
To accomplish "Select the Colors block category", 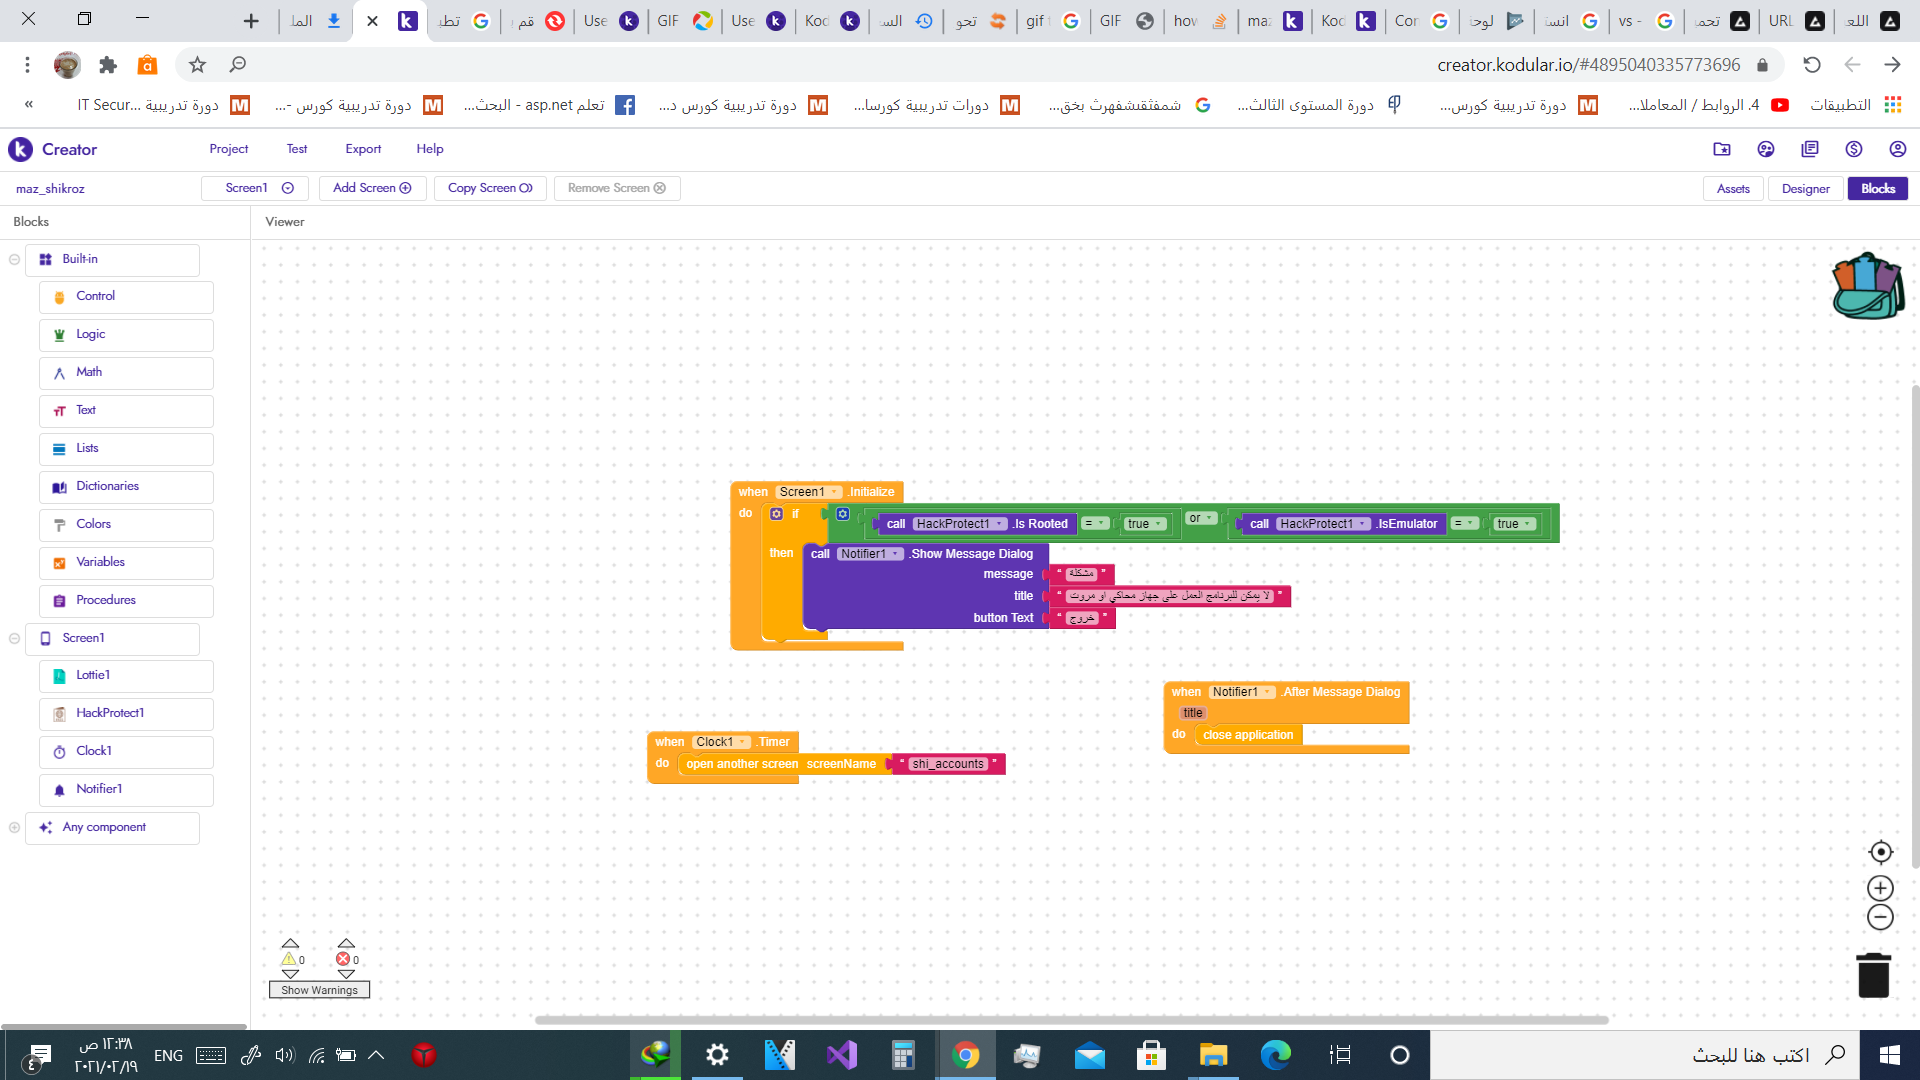I will point(93,524).
